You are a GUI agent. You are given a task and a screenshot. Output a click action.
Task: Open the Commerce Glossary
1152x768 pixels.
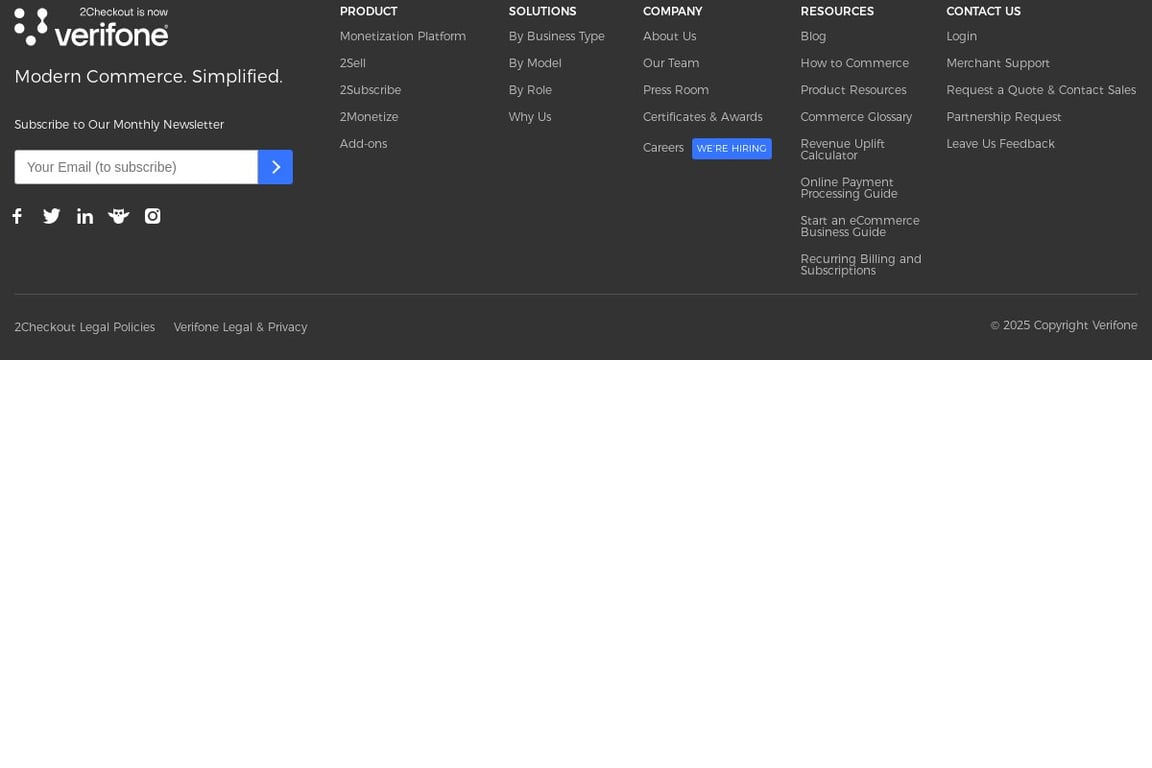[x=856, y=117]
